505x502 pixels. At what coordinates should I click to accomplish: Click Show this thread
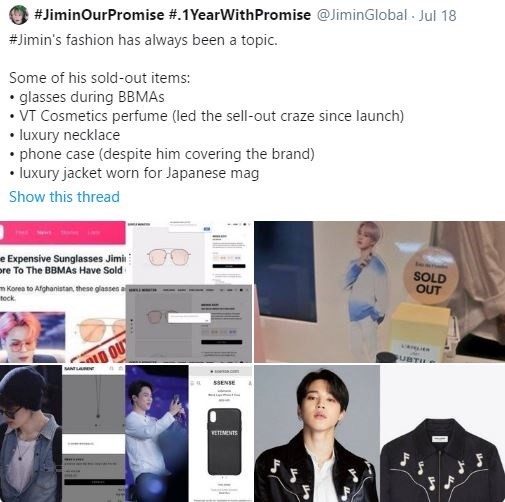click(x=64, y=197)
